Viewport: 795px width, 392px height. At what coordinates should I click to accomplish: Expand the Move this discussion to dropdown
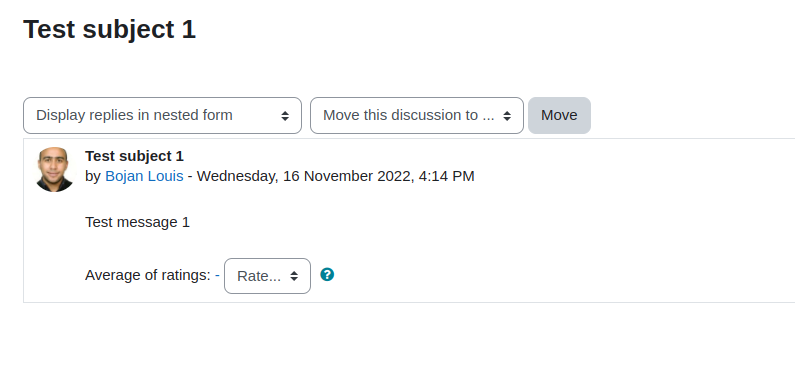tap(417, 116)
